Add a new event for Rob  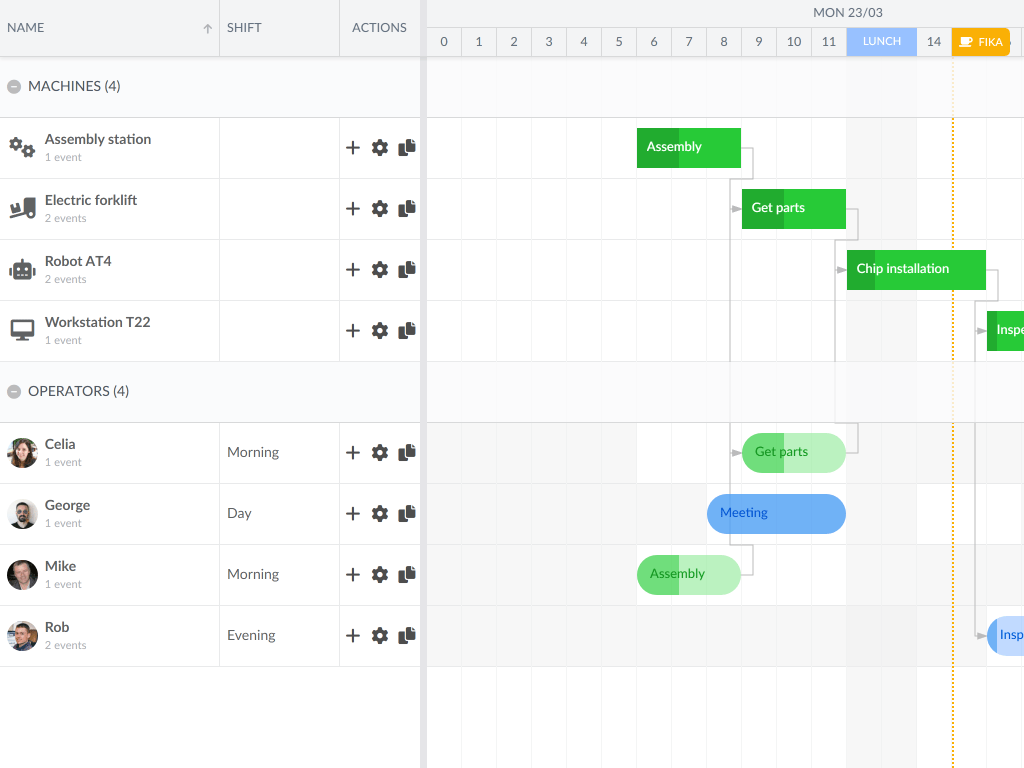coord(352,635)
